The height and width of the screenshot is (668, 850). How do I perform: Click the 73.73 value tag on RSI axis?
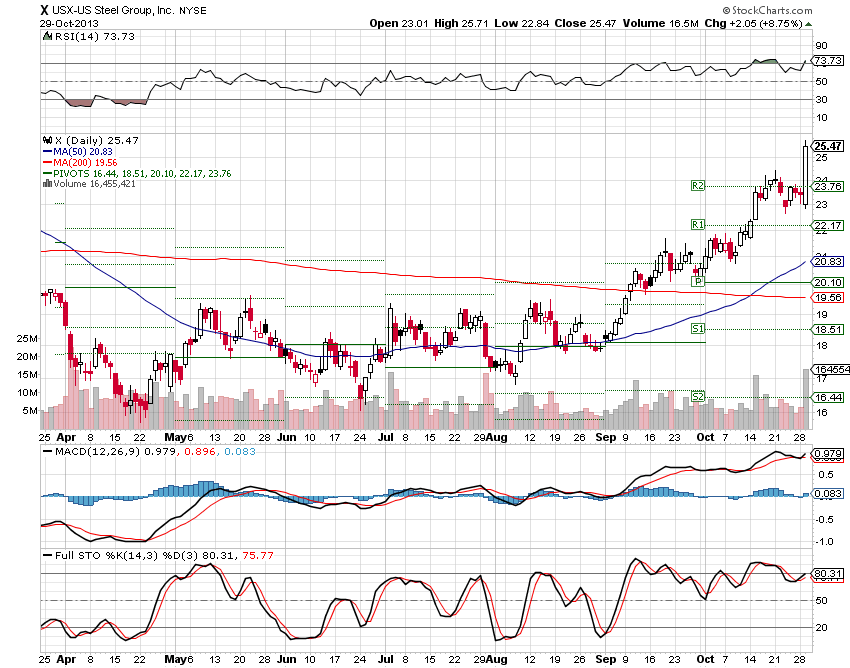828,61
